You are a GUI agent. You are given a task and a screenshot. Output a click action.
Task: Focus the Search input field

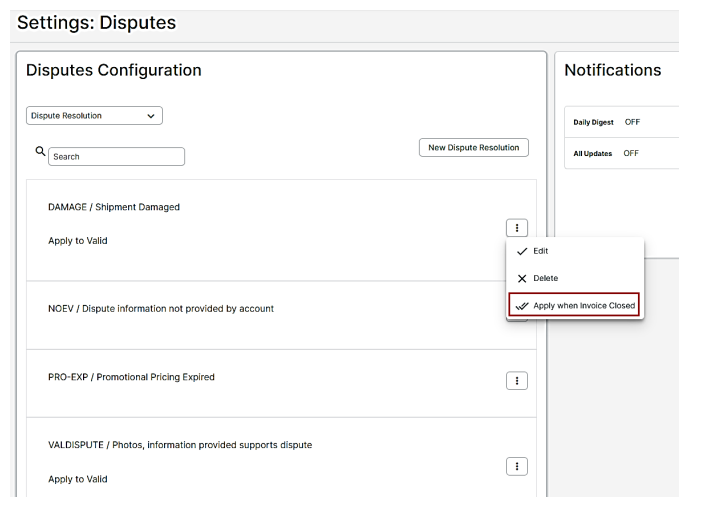[x=116, y=157]
